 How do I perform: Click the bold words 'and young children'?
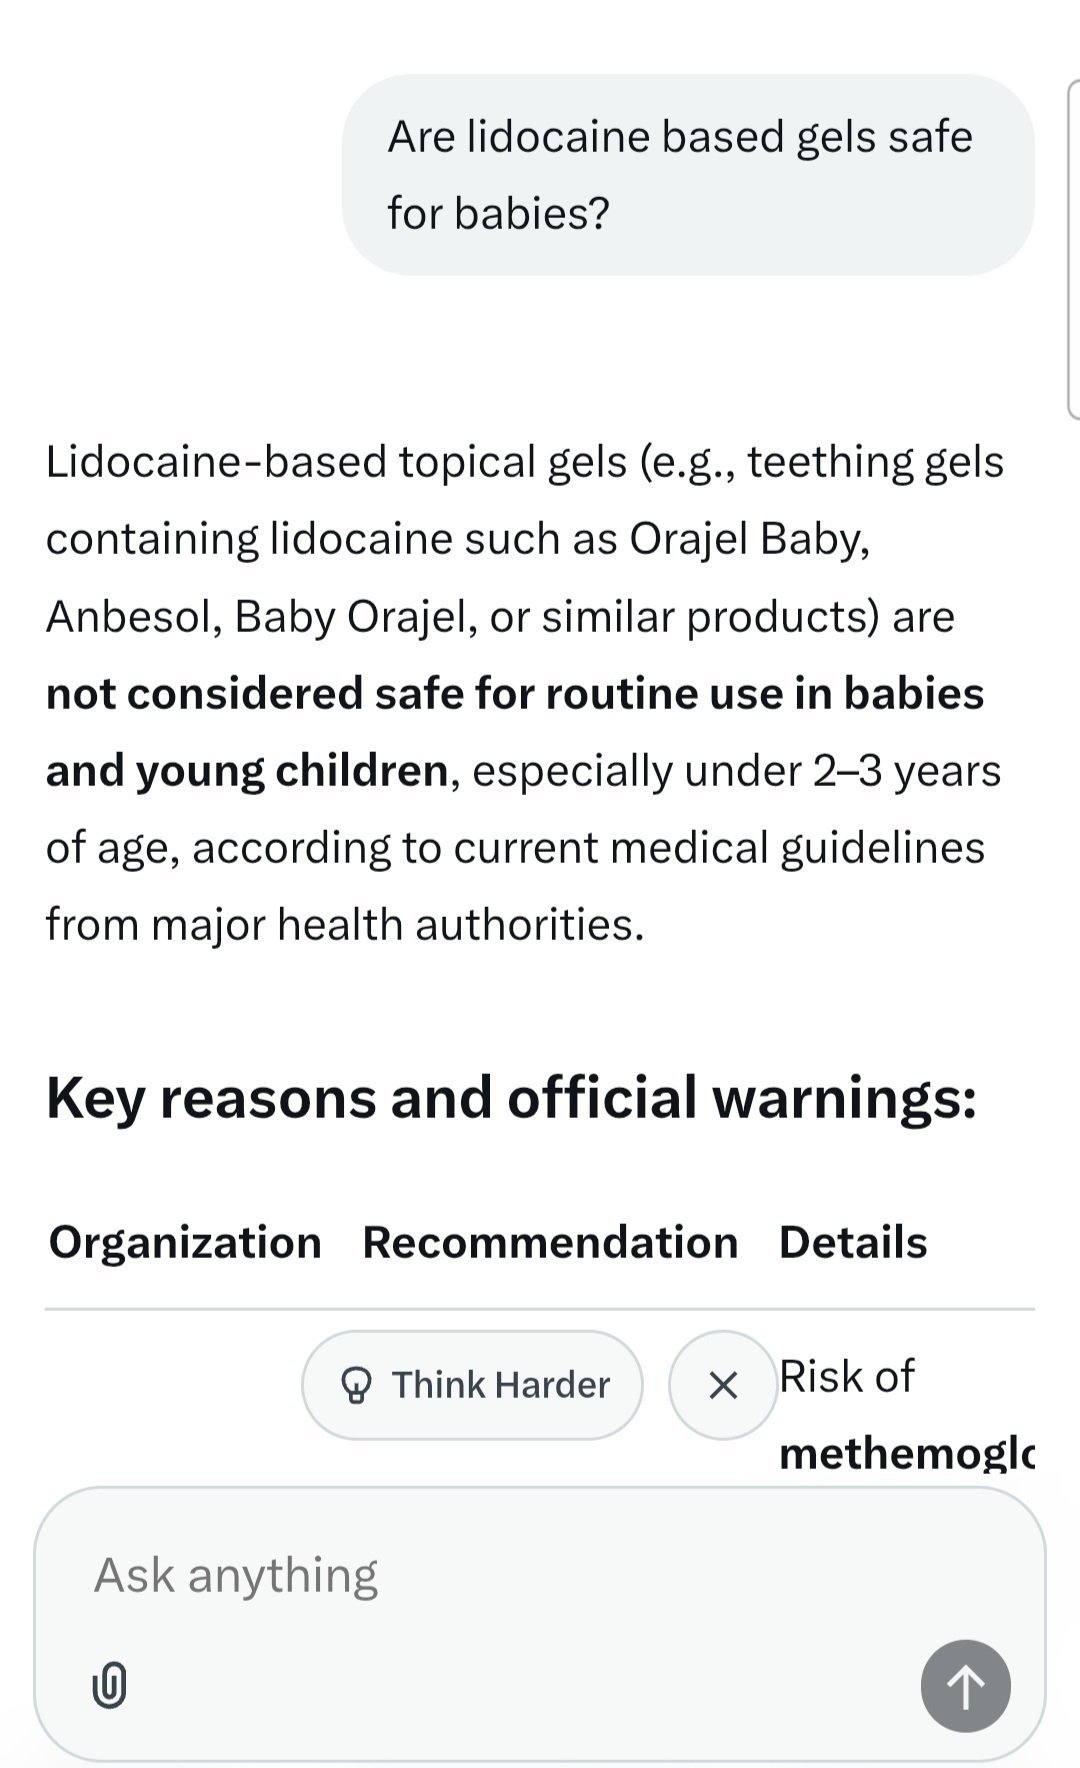tap(247, 770)
